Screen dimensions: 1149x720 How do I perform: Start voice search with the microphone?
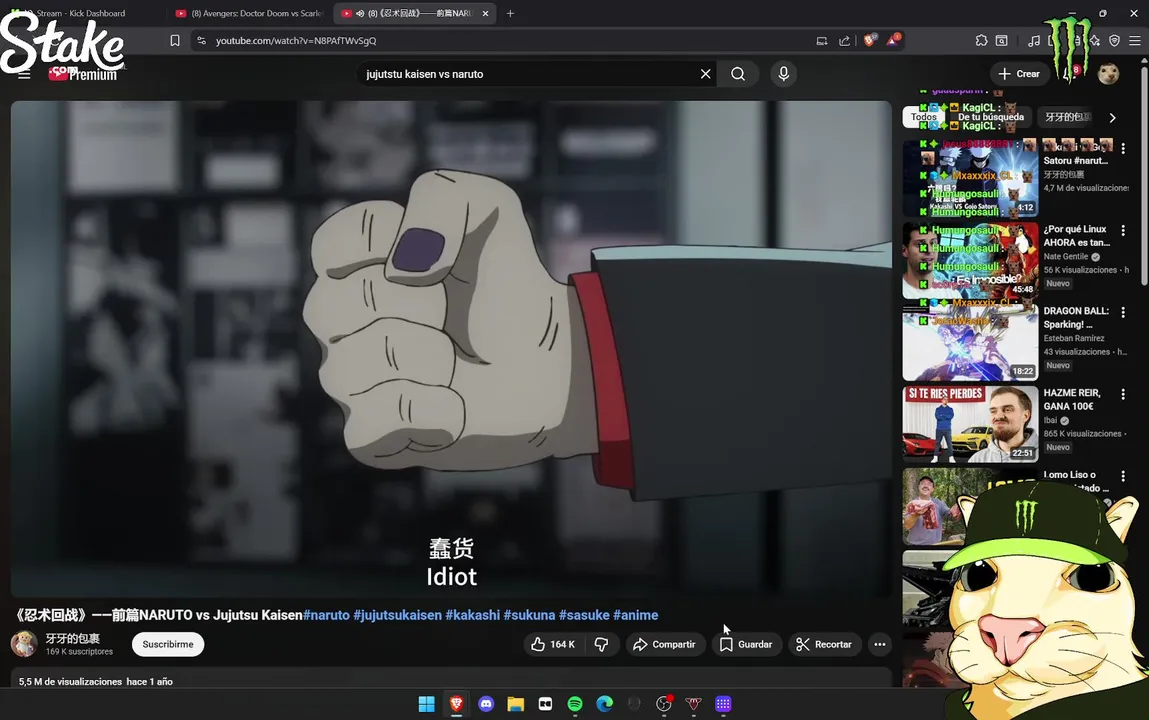[x=783, y=74]
